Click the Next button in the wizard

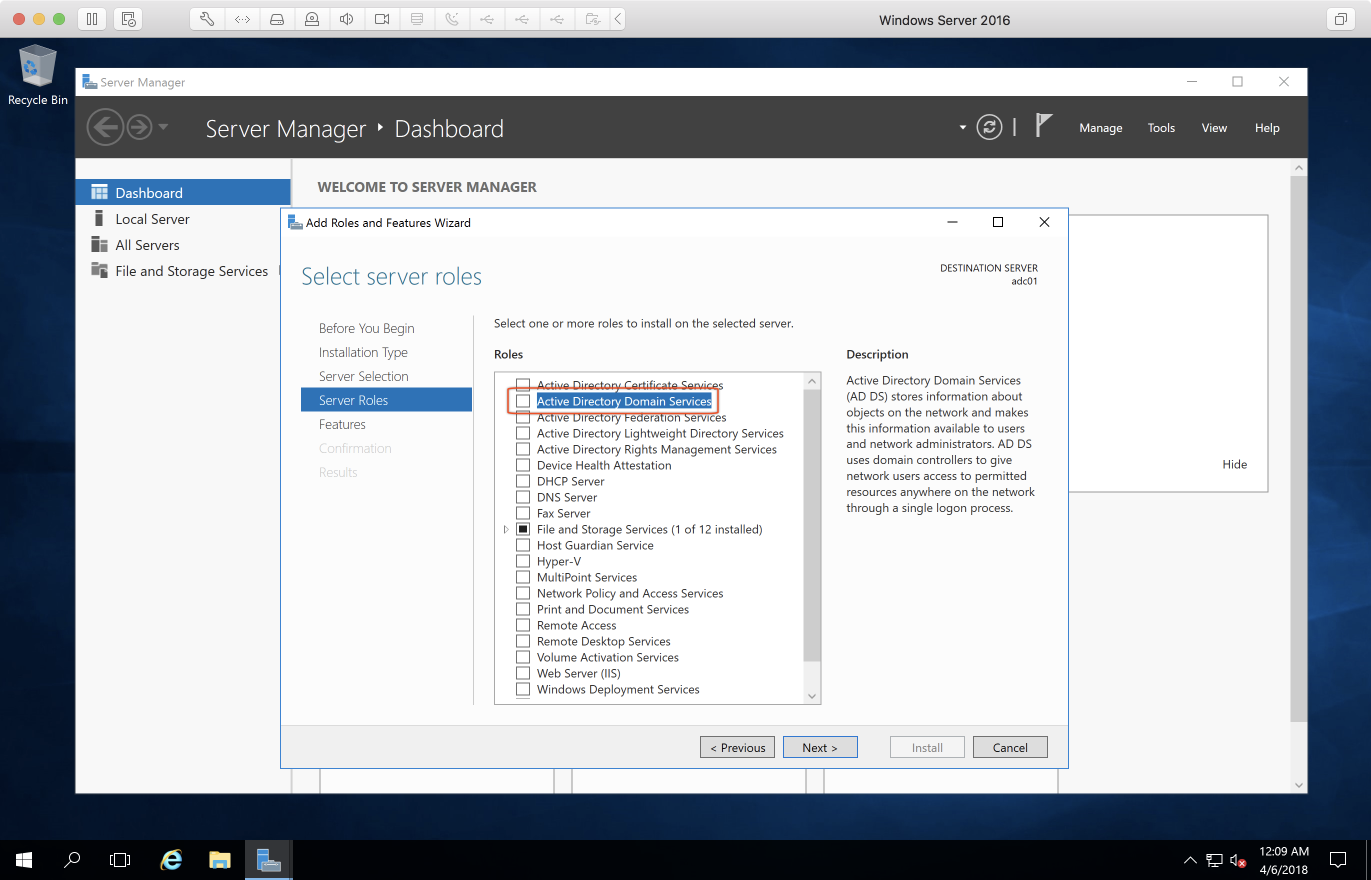point(819,747)
